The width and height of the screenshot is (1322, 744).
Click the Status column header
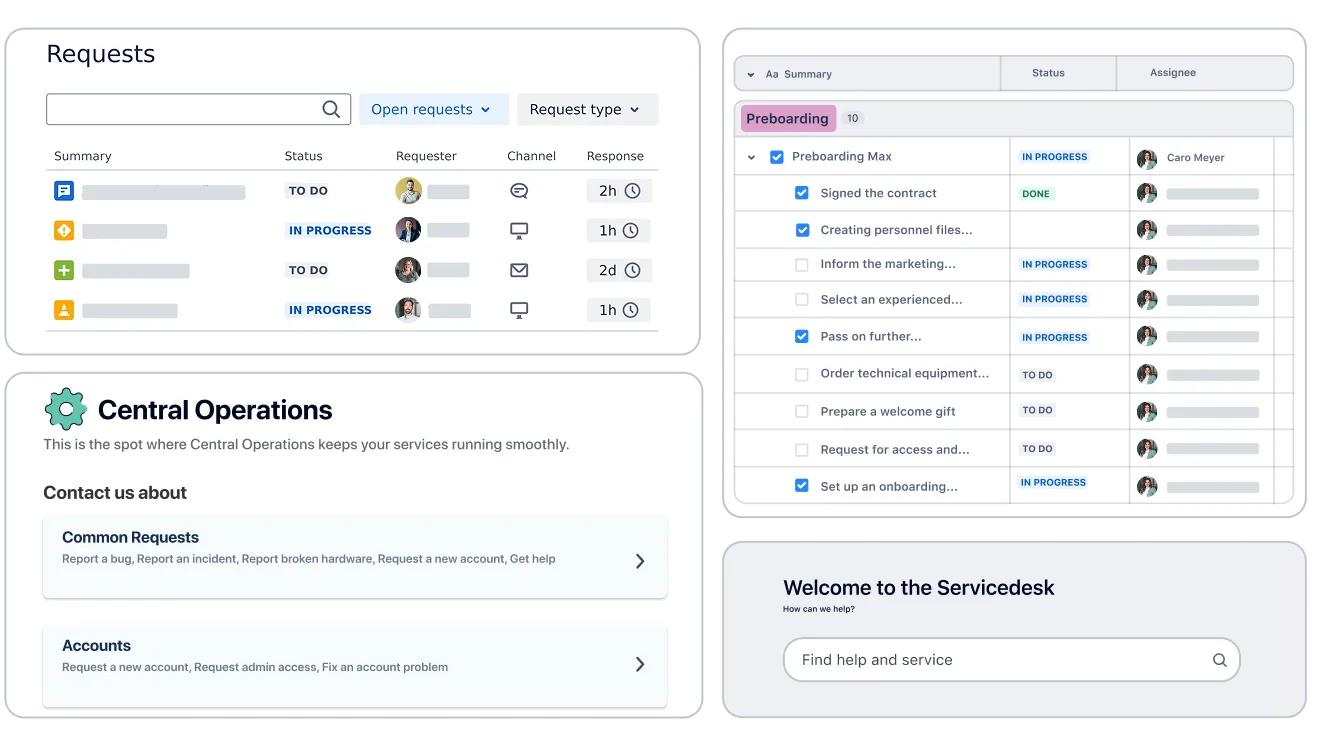(1047, 72)
